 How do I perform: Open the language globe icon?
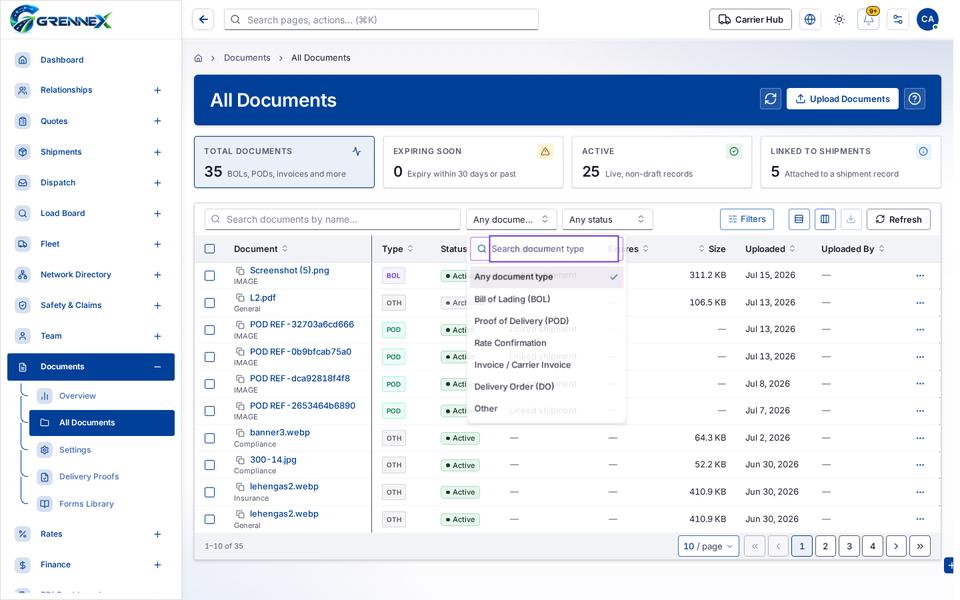point(809,20)
